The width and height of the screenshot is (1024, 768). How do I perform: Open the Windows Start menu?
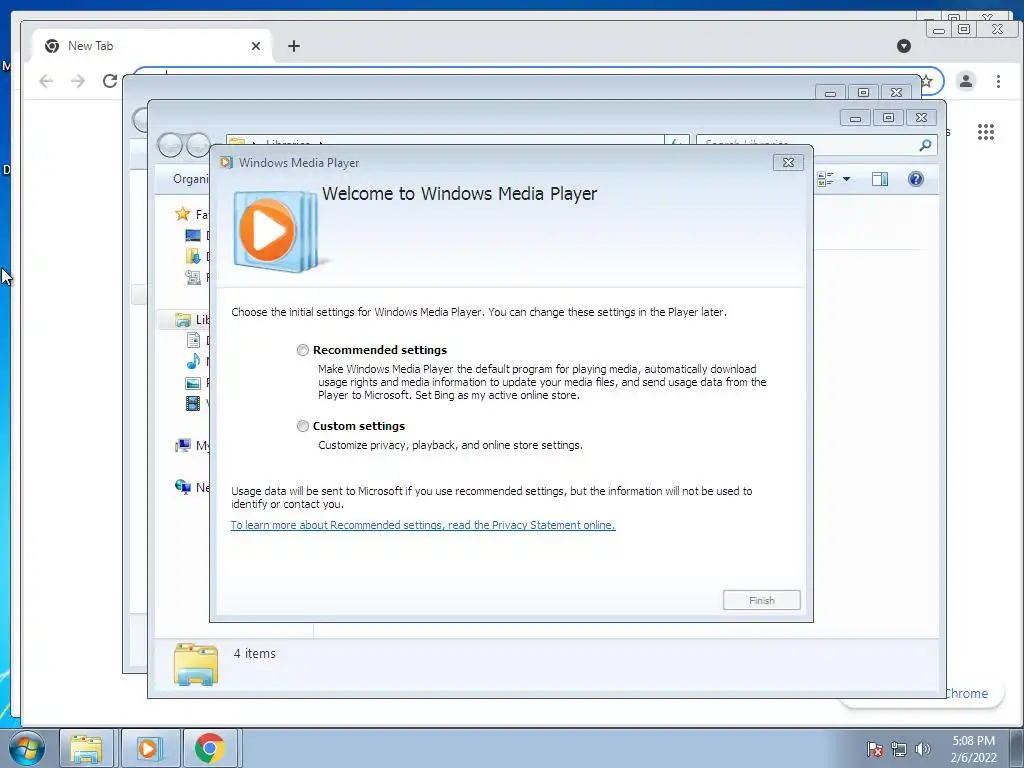click(27, 748)
